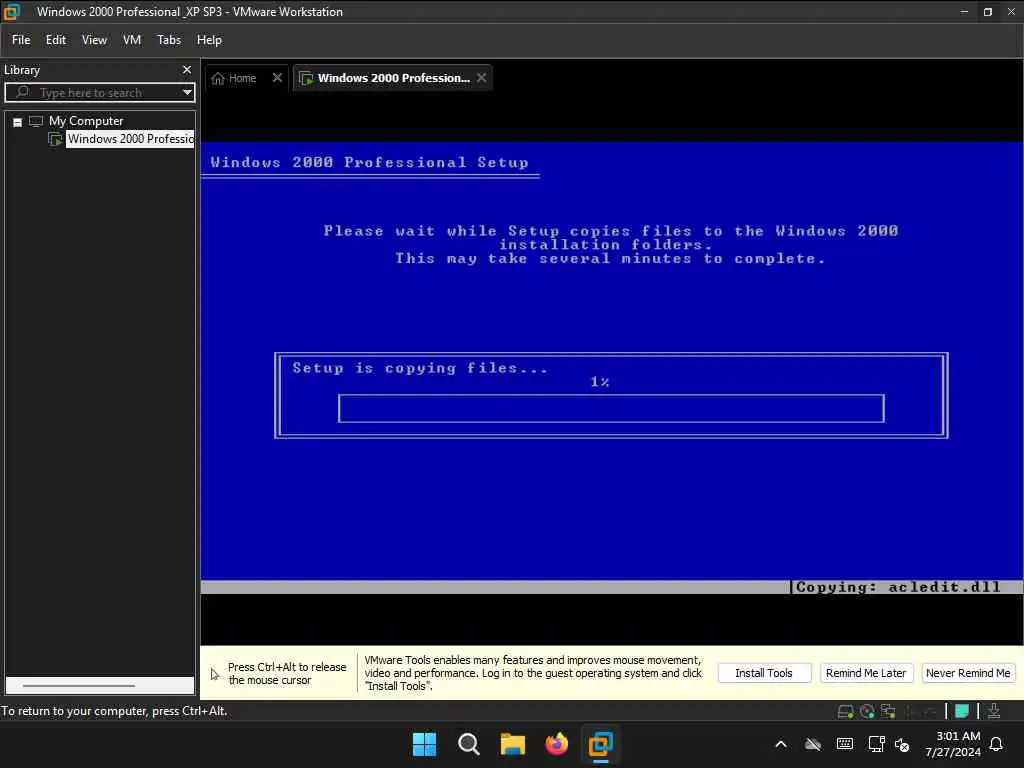Click the hard disk device status icon
The height and width of the screenshot is (768, 1024).
[x=845, y=711]
